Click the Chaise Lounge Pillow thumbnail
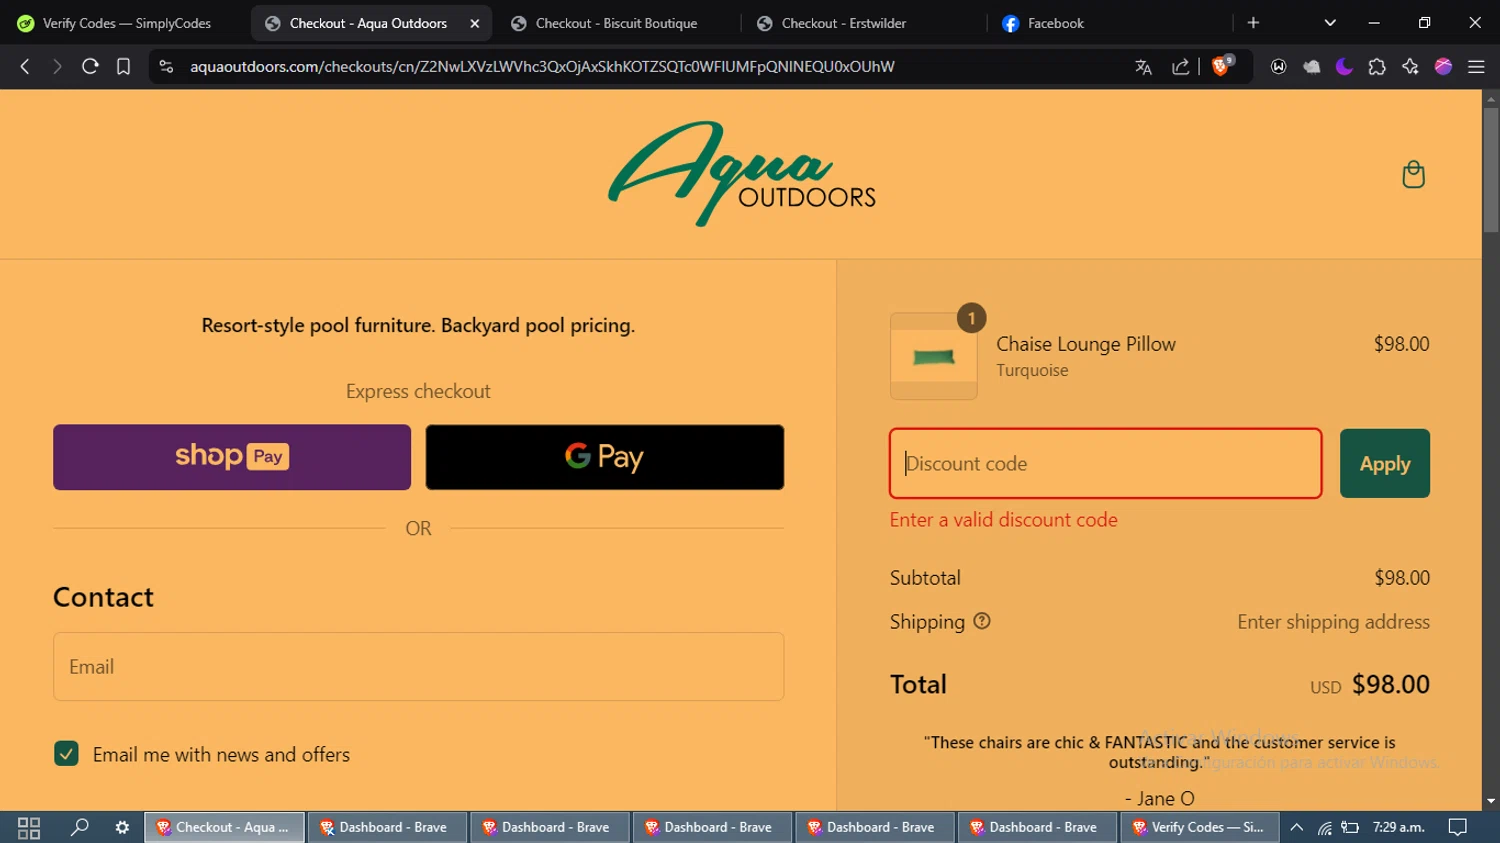Screen dimensions: 1500x843 [x=934, y=356]
